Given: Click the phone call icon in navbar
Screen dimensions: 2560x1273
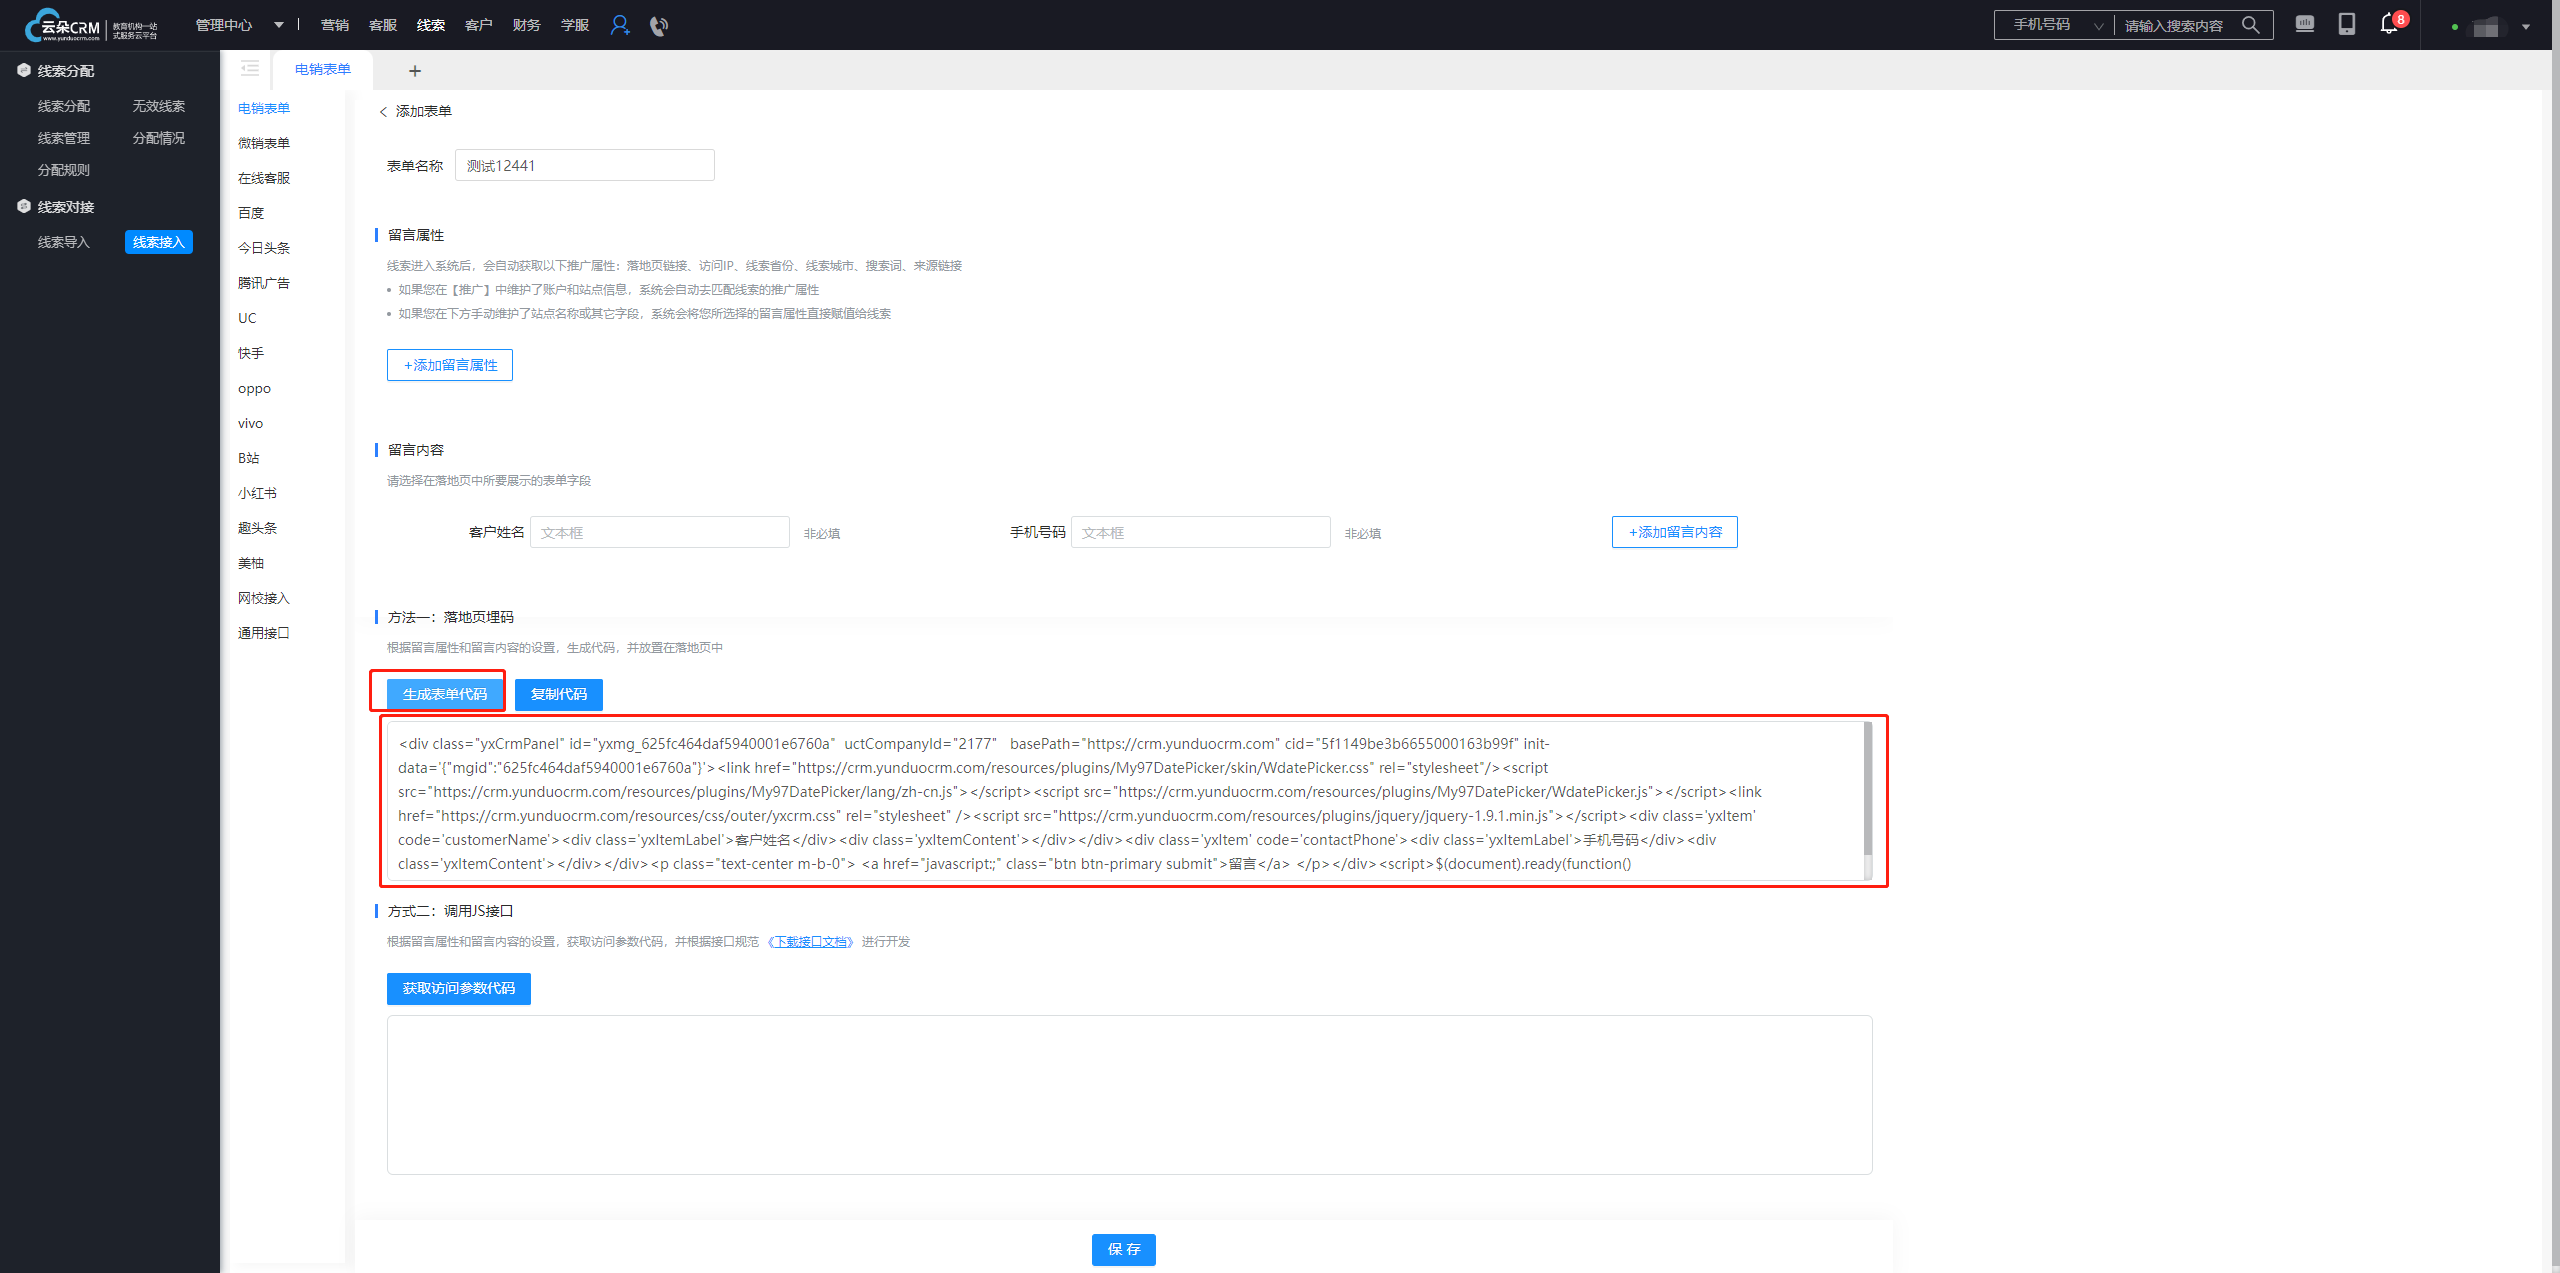Looking at the screenshot, I should [658, 26].
